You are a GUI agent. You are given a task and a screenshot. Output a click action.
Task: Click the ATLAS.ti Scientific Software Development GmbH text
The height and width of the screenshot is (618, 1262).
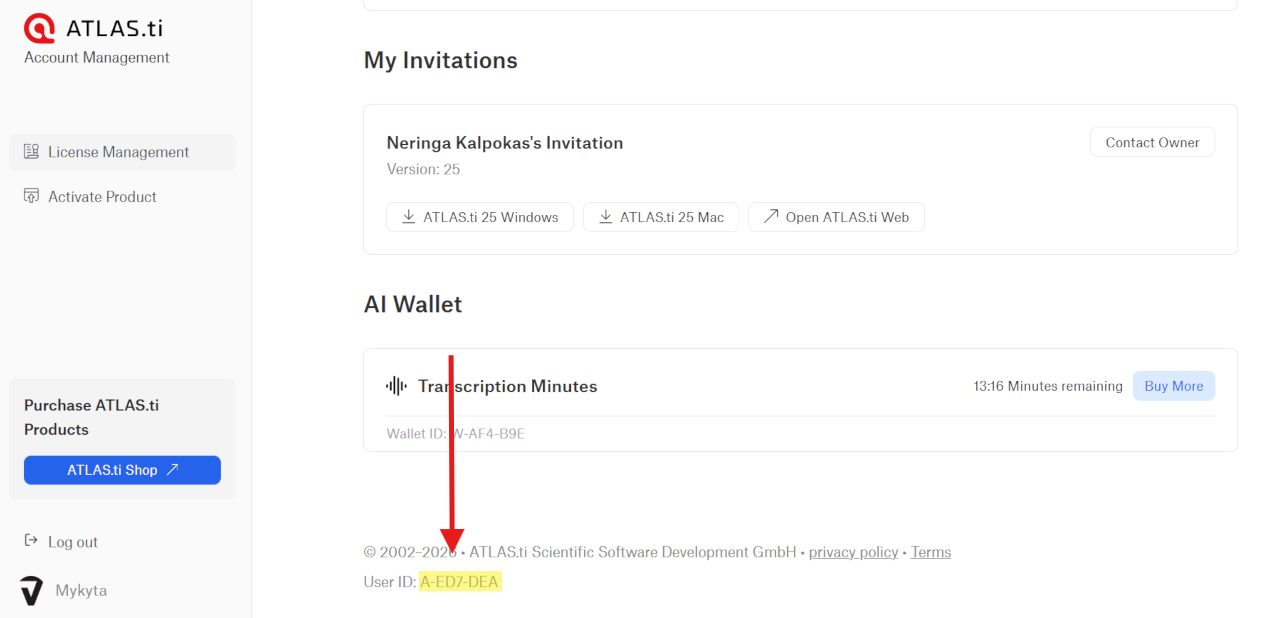point(633,552)
